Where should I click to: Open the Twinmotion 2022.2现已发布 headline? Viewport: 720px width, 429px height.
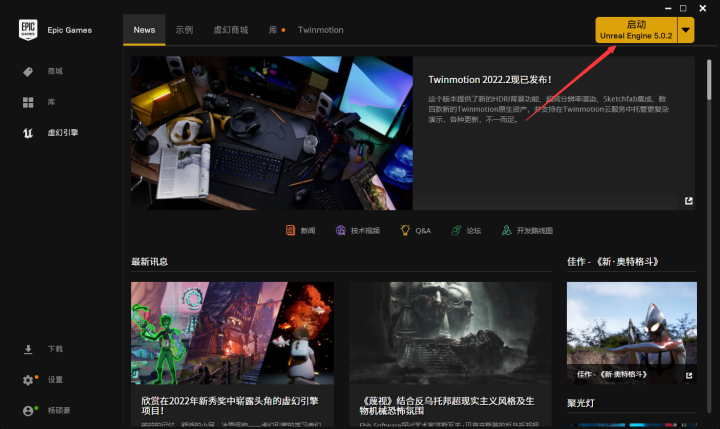tap(489, 80)
